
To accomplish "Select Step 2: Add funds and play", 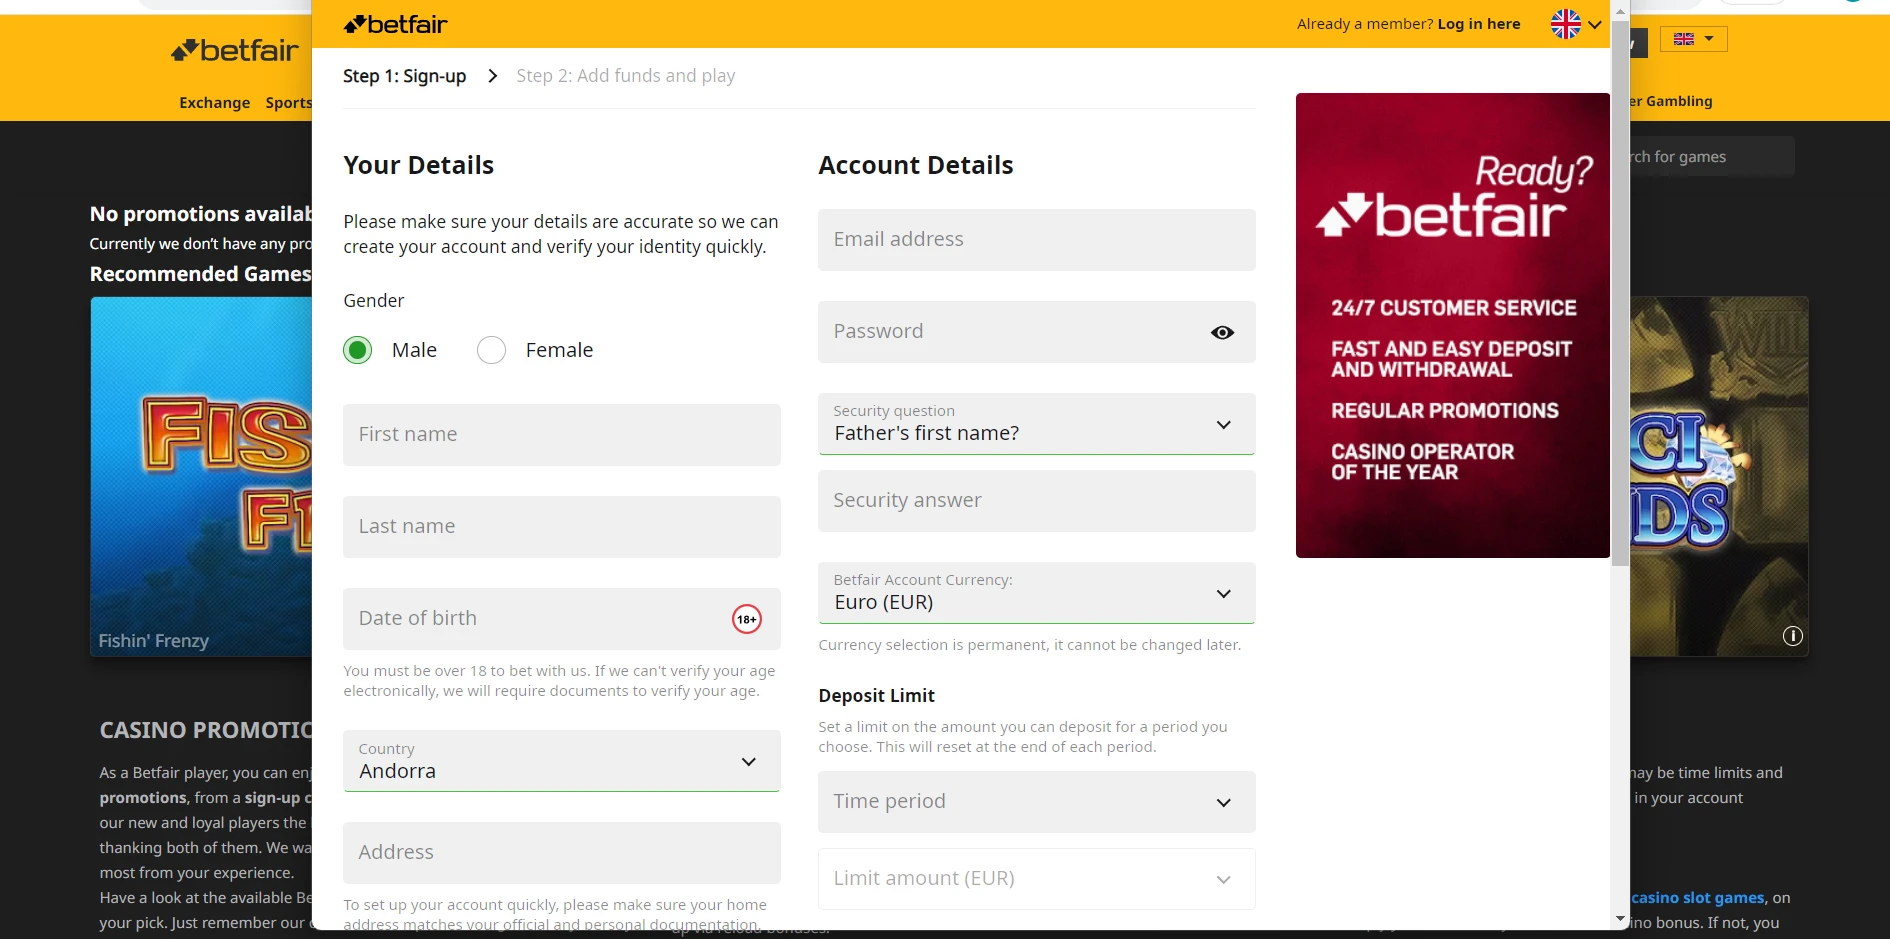I will coord(625,76).
